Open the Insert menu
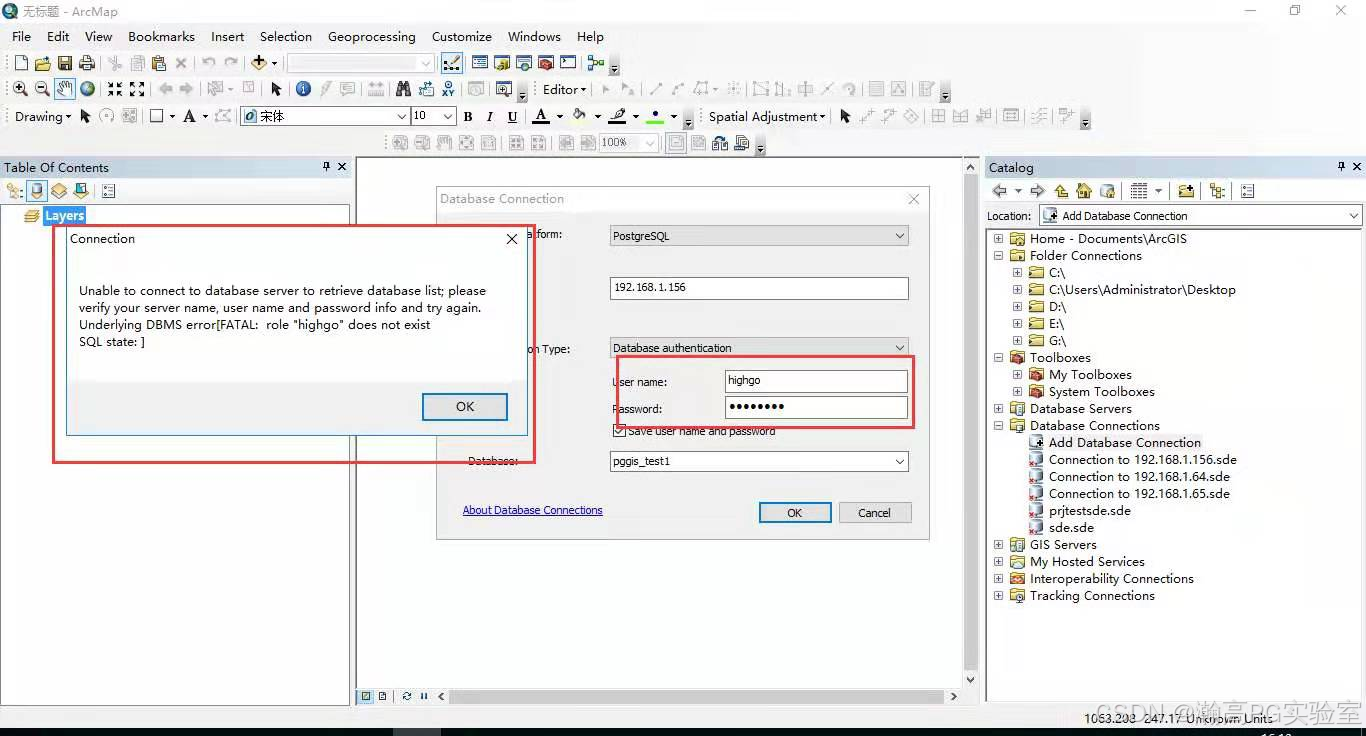The image size is (1366, 736). click(x=227, y=37)
